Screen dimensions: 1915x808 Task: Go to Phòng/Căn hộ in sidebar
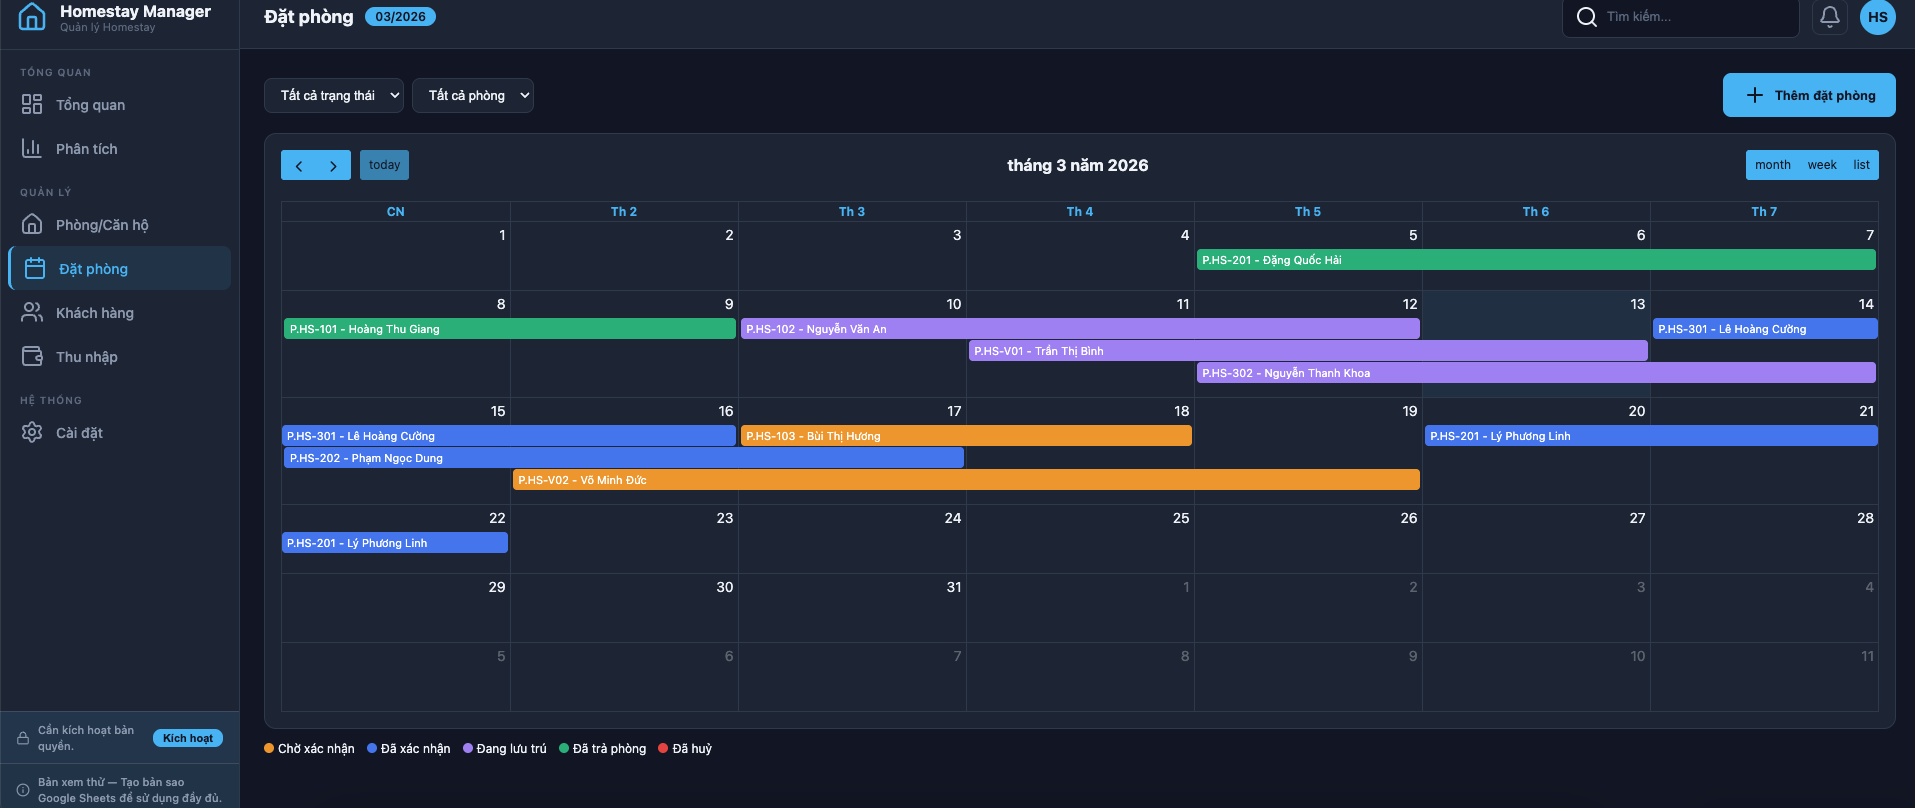[x=101, y=225]
